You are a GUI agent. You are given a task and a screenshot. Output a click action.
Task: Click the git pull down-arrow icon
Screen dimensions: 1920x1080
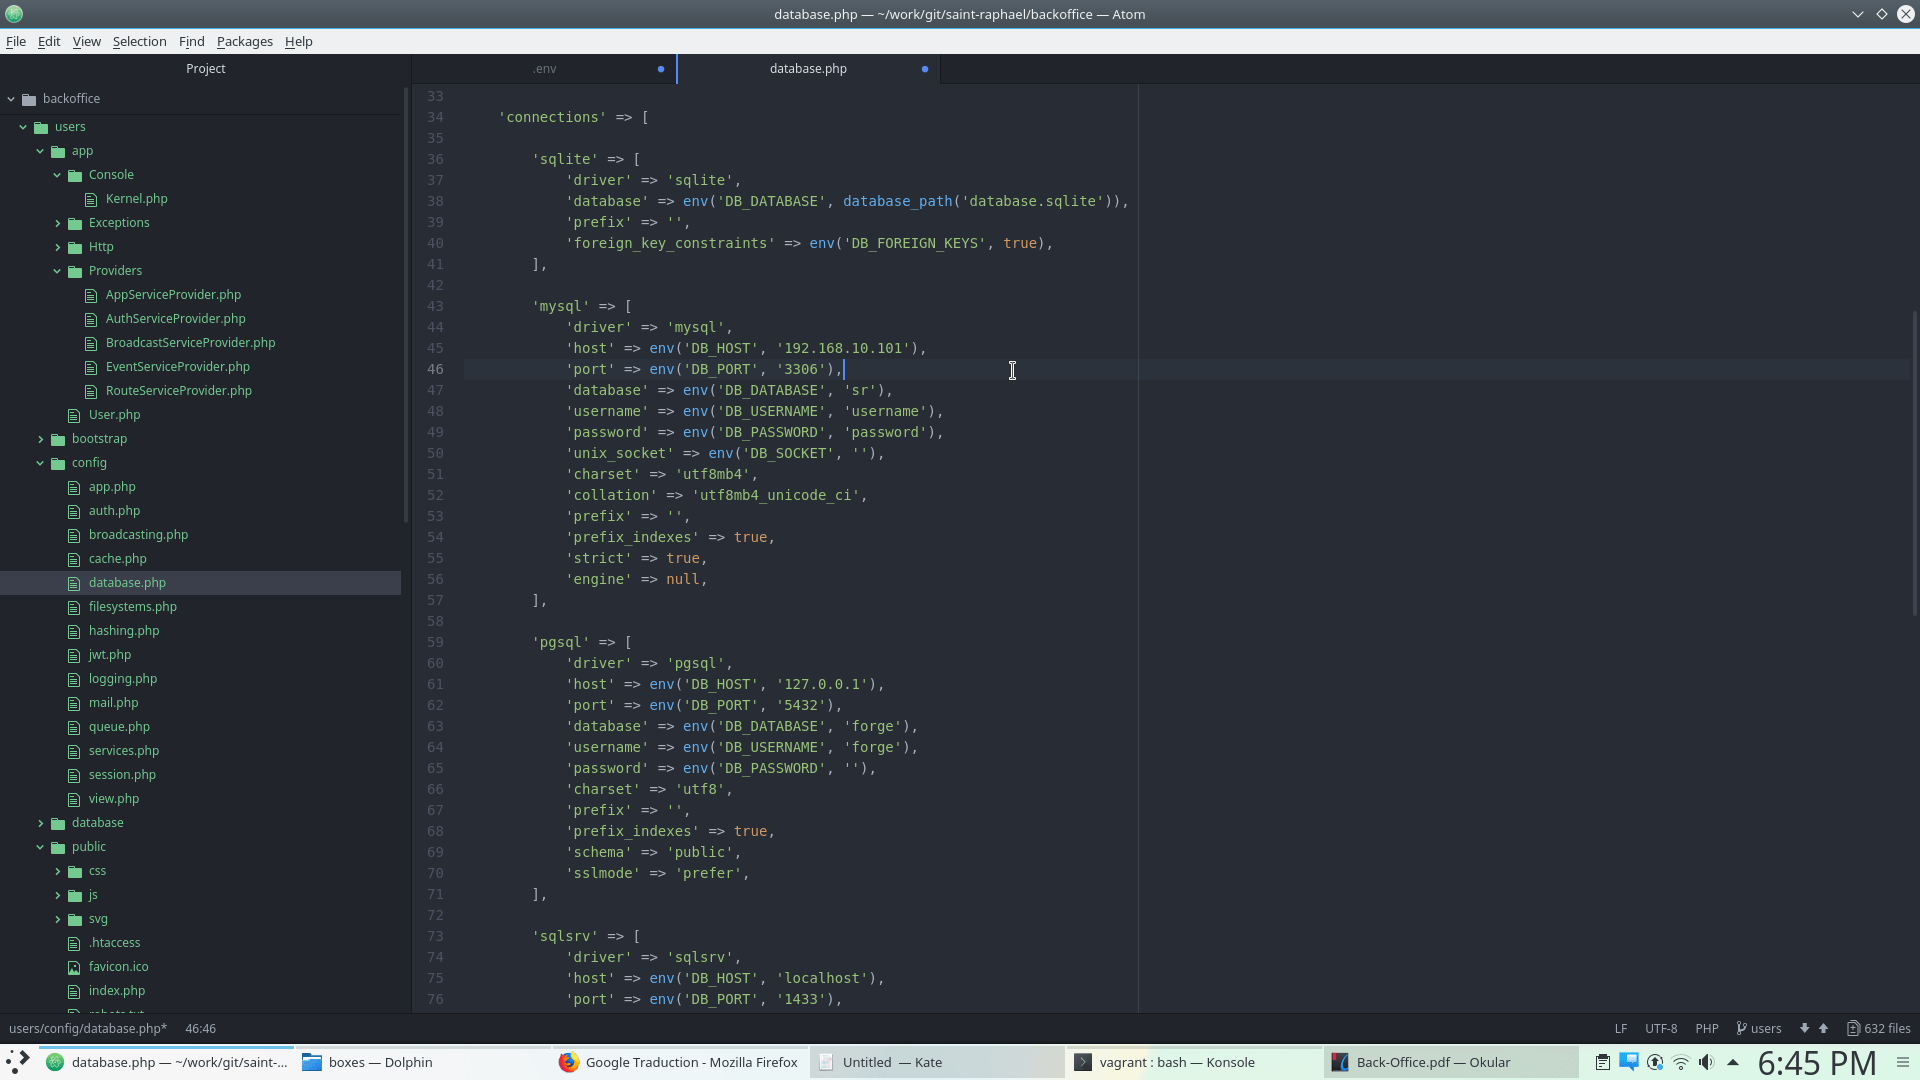coord(1804,1028)
